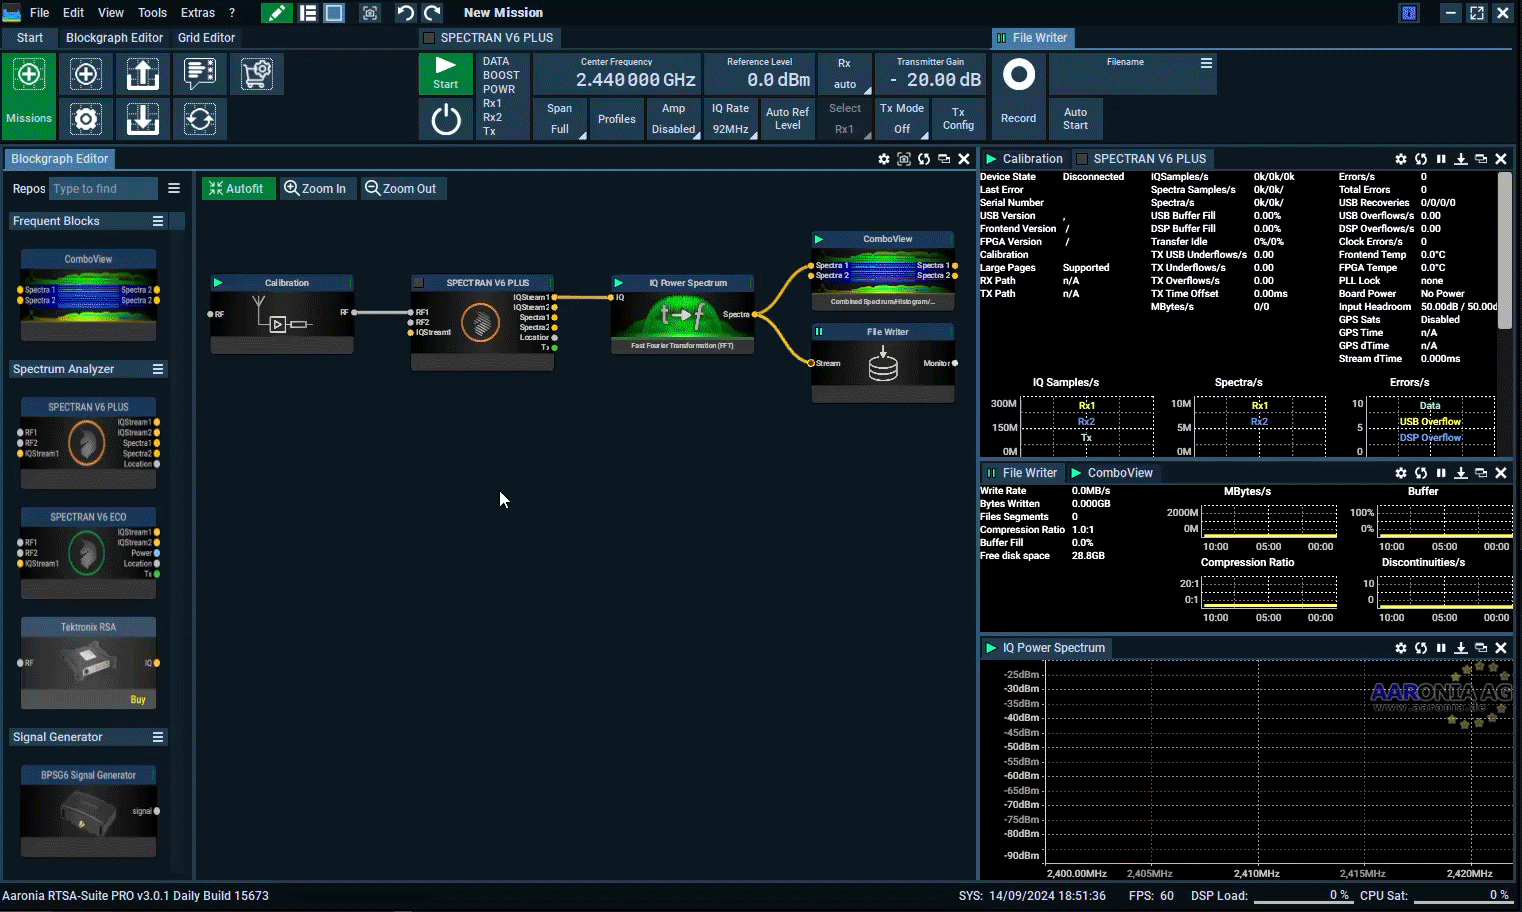Open the mission settings gear icon
The image size is (1522, 912).
pos(86,119)
